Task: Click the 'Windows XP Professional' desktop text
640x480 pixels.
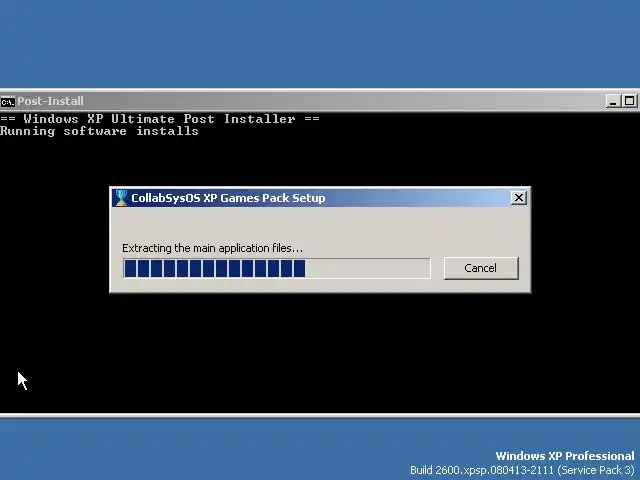Action: coord(565,456)
